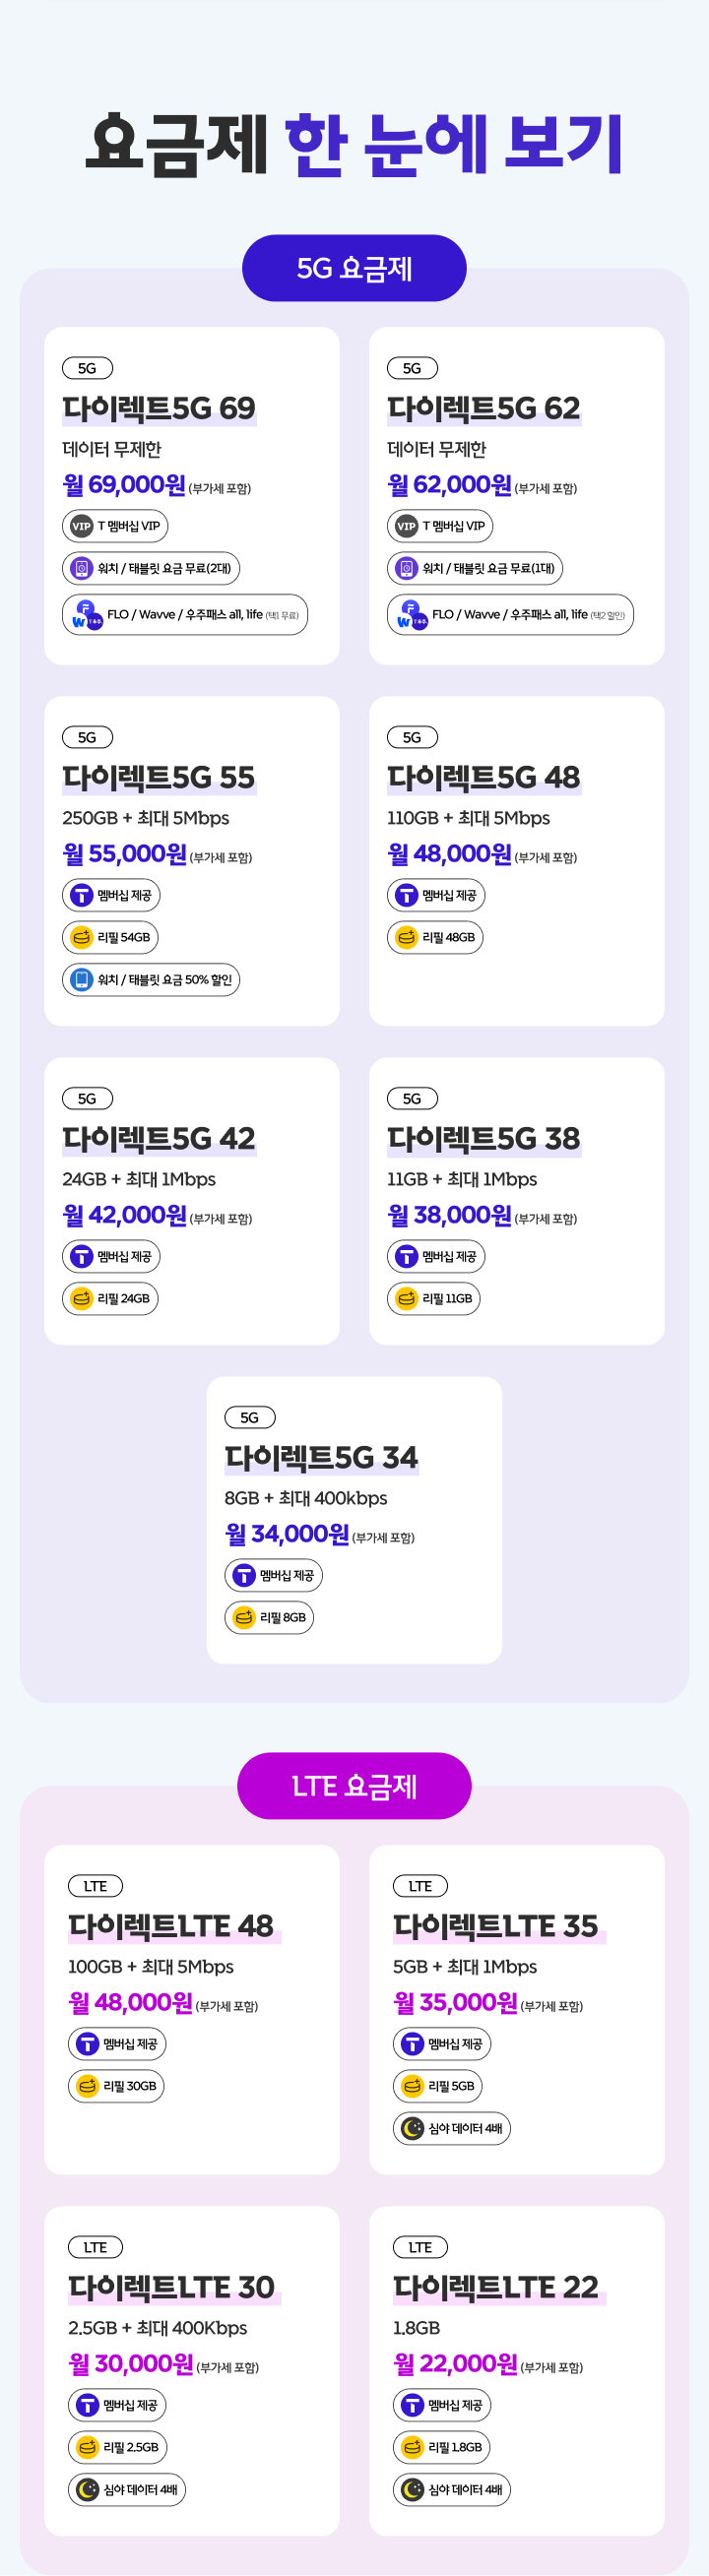Select the 5G 요금제 section tab
709x2576 pixels.
(x=354, y=268)
